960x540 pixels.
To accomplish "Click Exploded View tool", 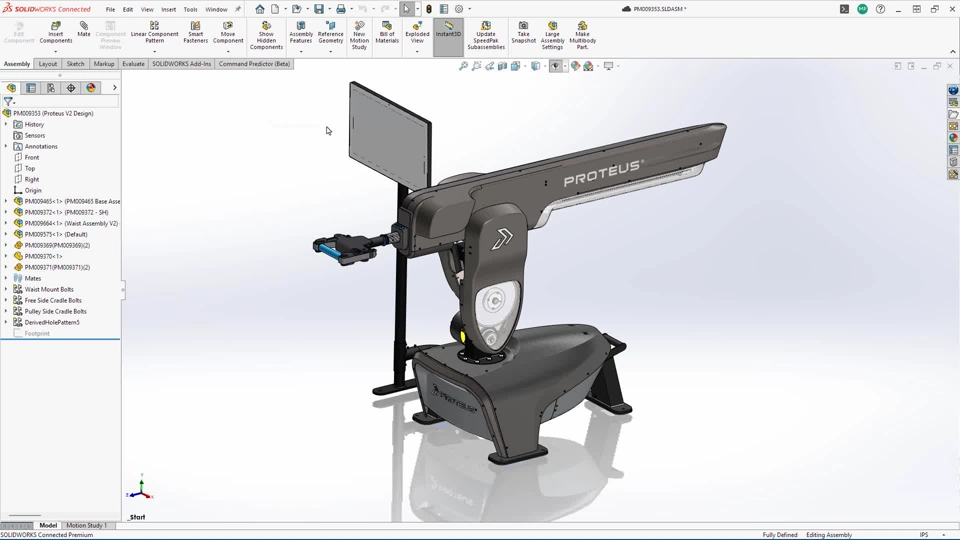I will tap(417, 32).
